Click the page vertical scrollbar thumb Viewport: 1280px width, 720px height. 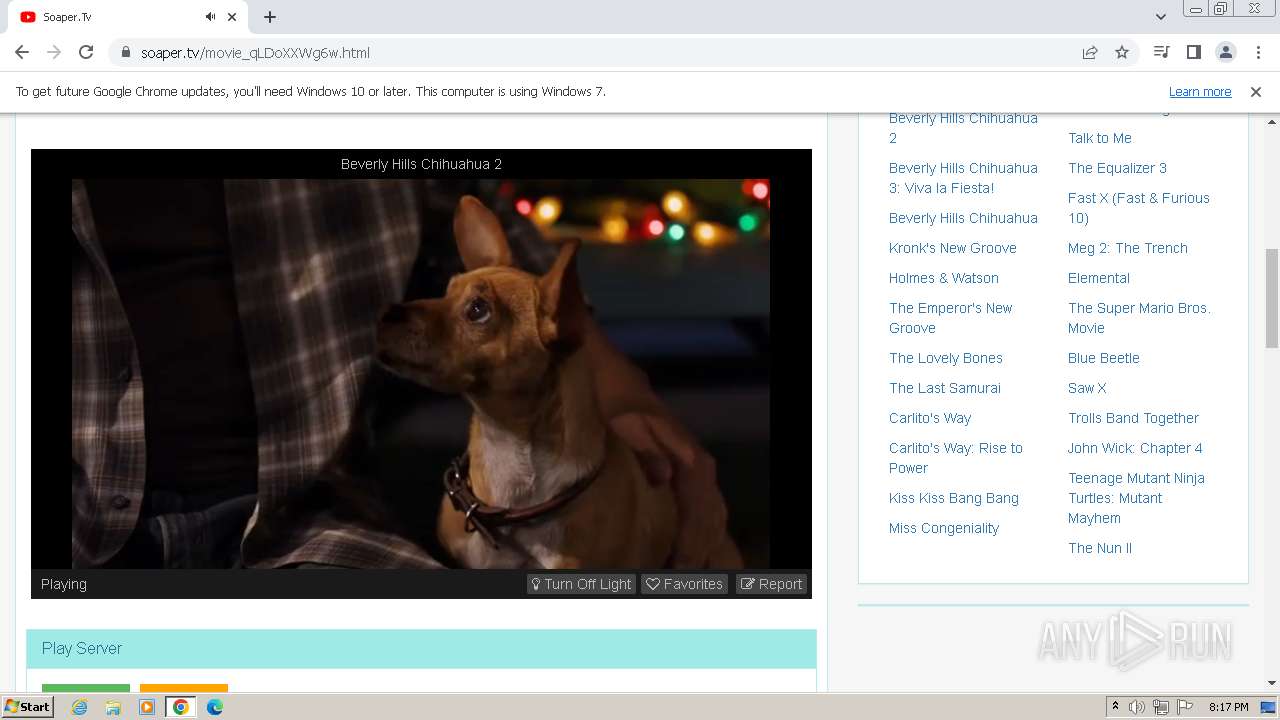pyautogui.click(x=1272, y=298)
